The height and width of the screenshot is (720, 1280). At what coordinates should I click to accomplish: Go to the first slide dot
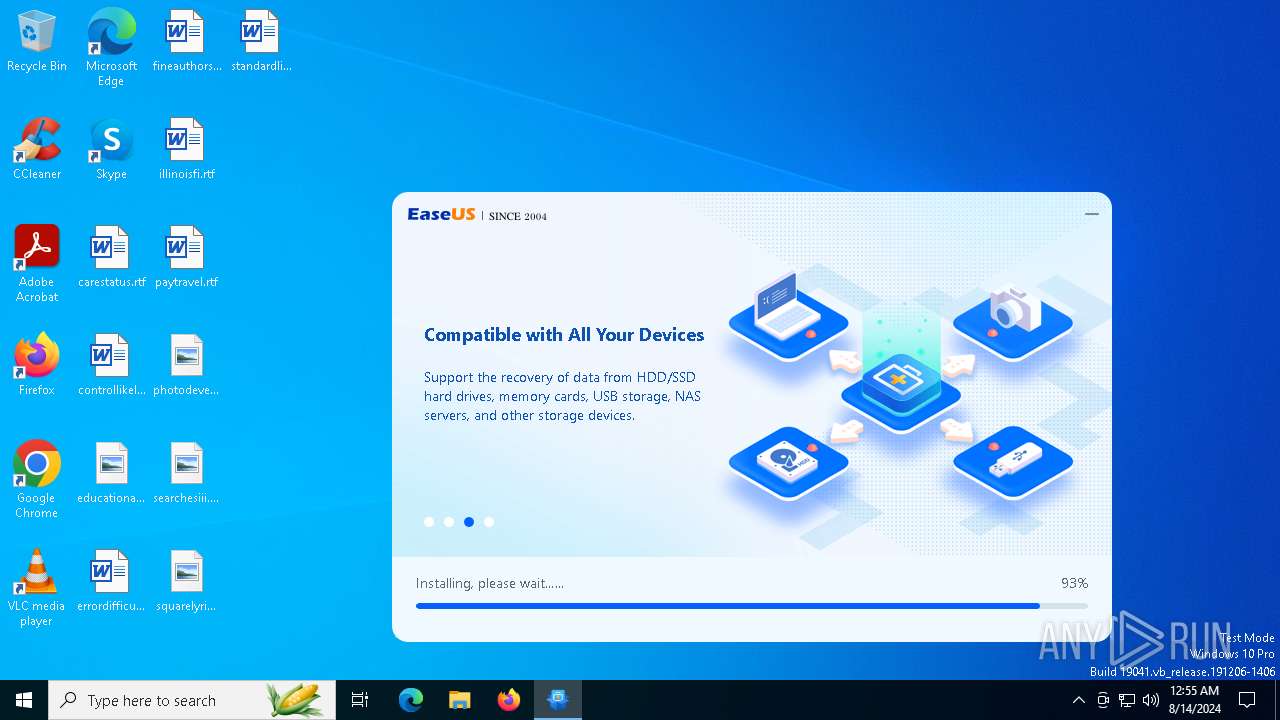pos(429,522)
